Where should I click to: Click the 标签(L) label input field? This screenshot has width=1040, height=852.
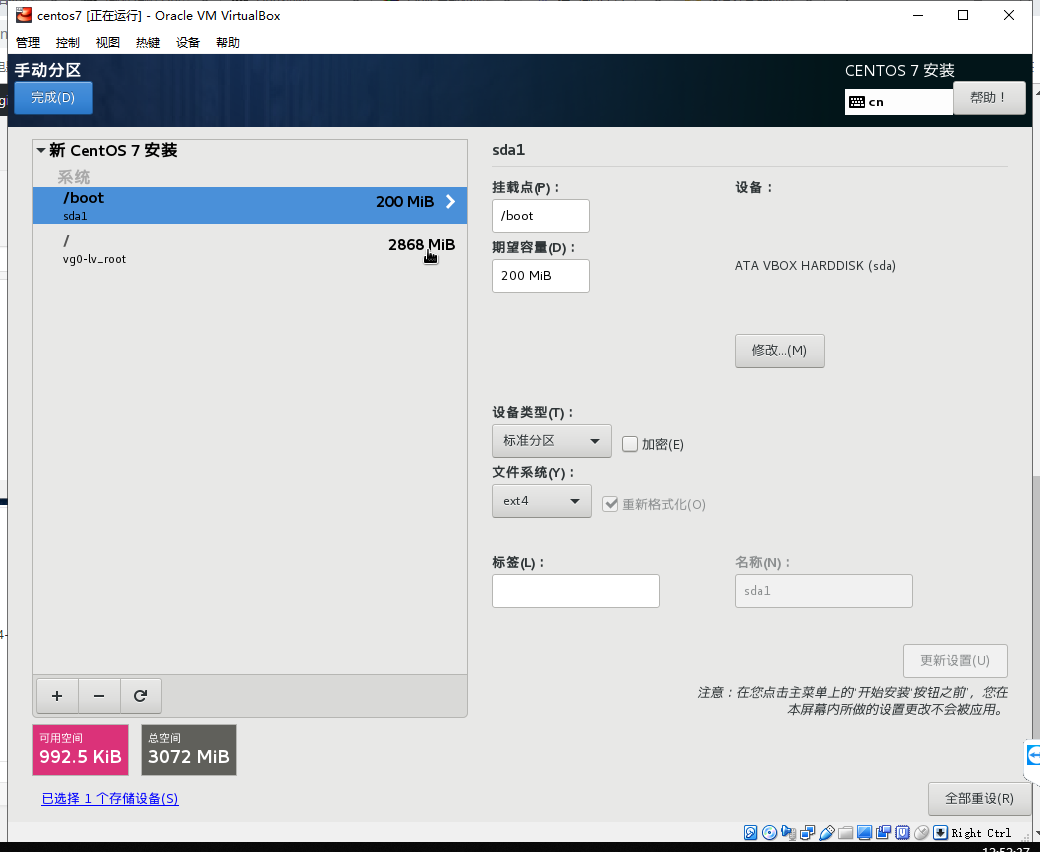pyautogui.click(x=576, y=591)
